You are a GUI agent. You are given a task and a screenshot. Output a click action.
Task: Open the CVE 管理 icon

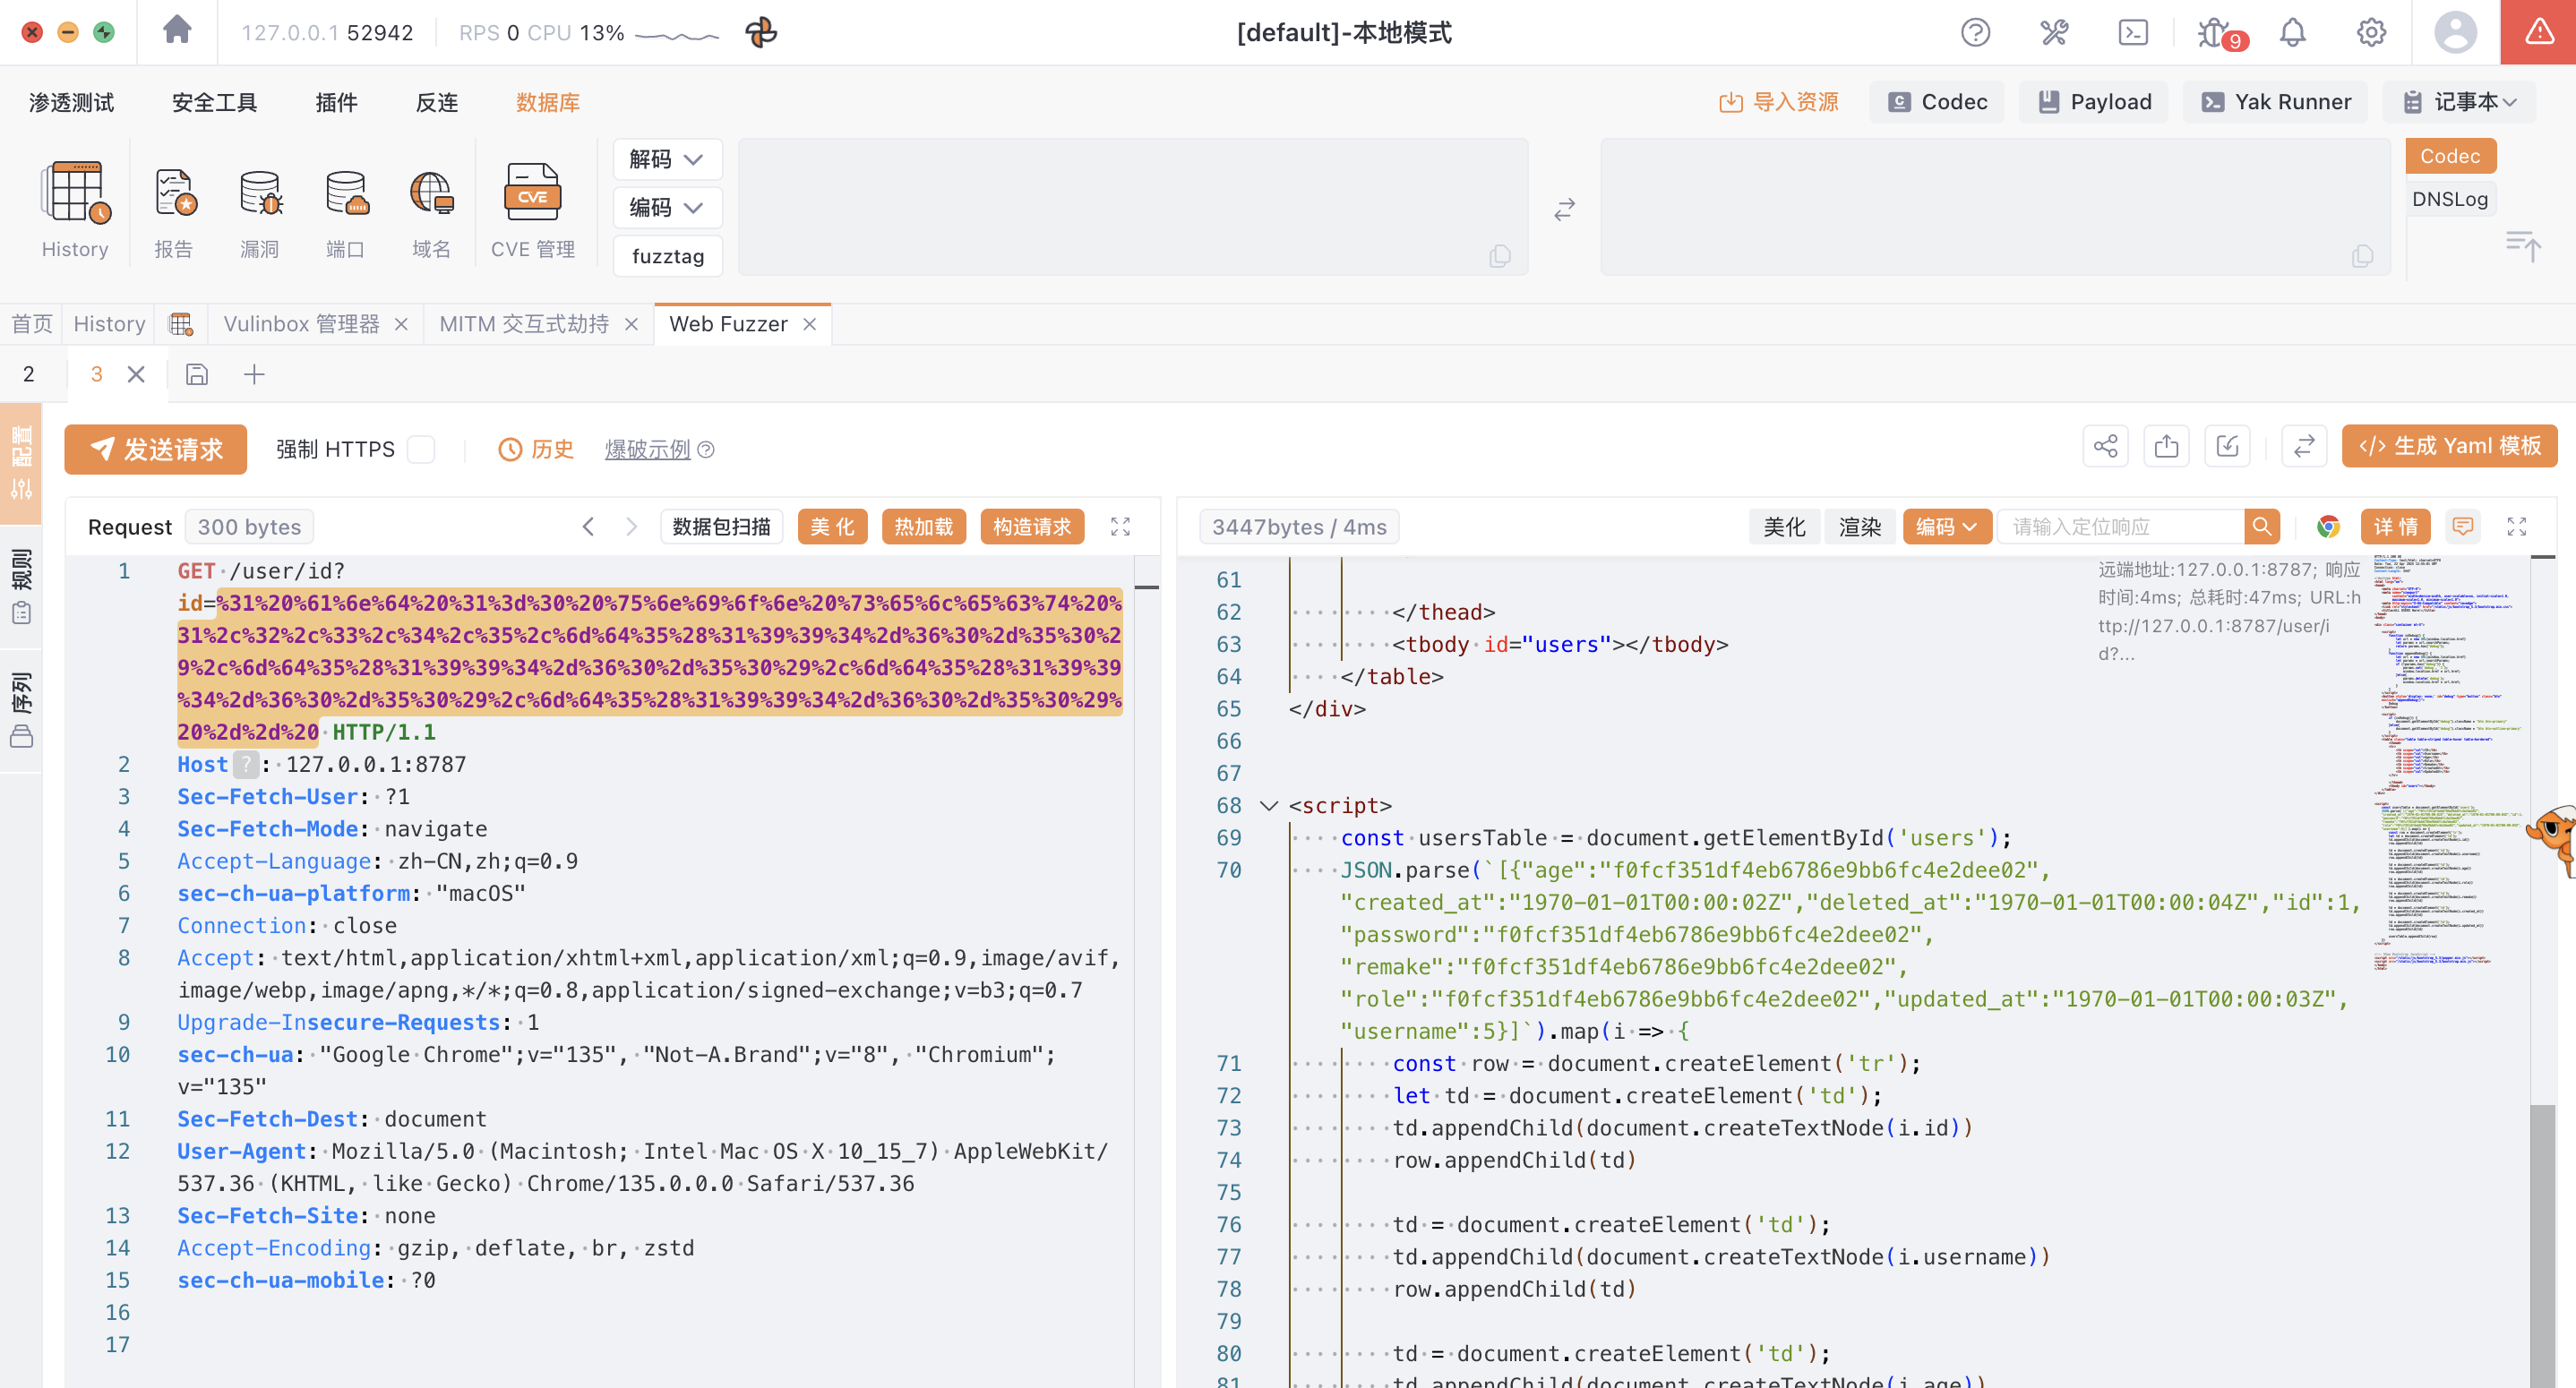click(532, 193)
